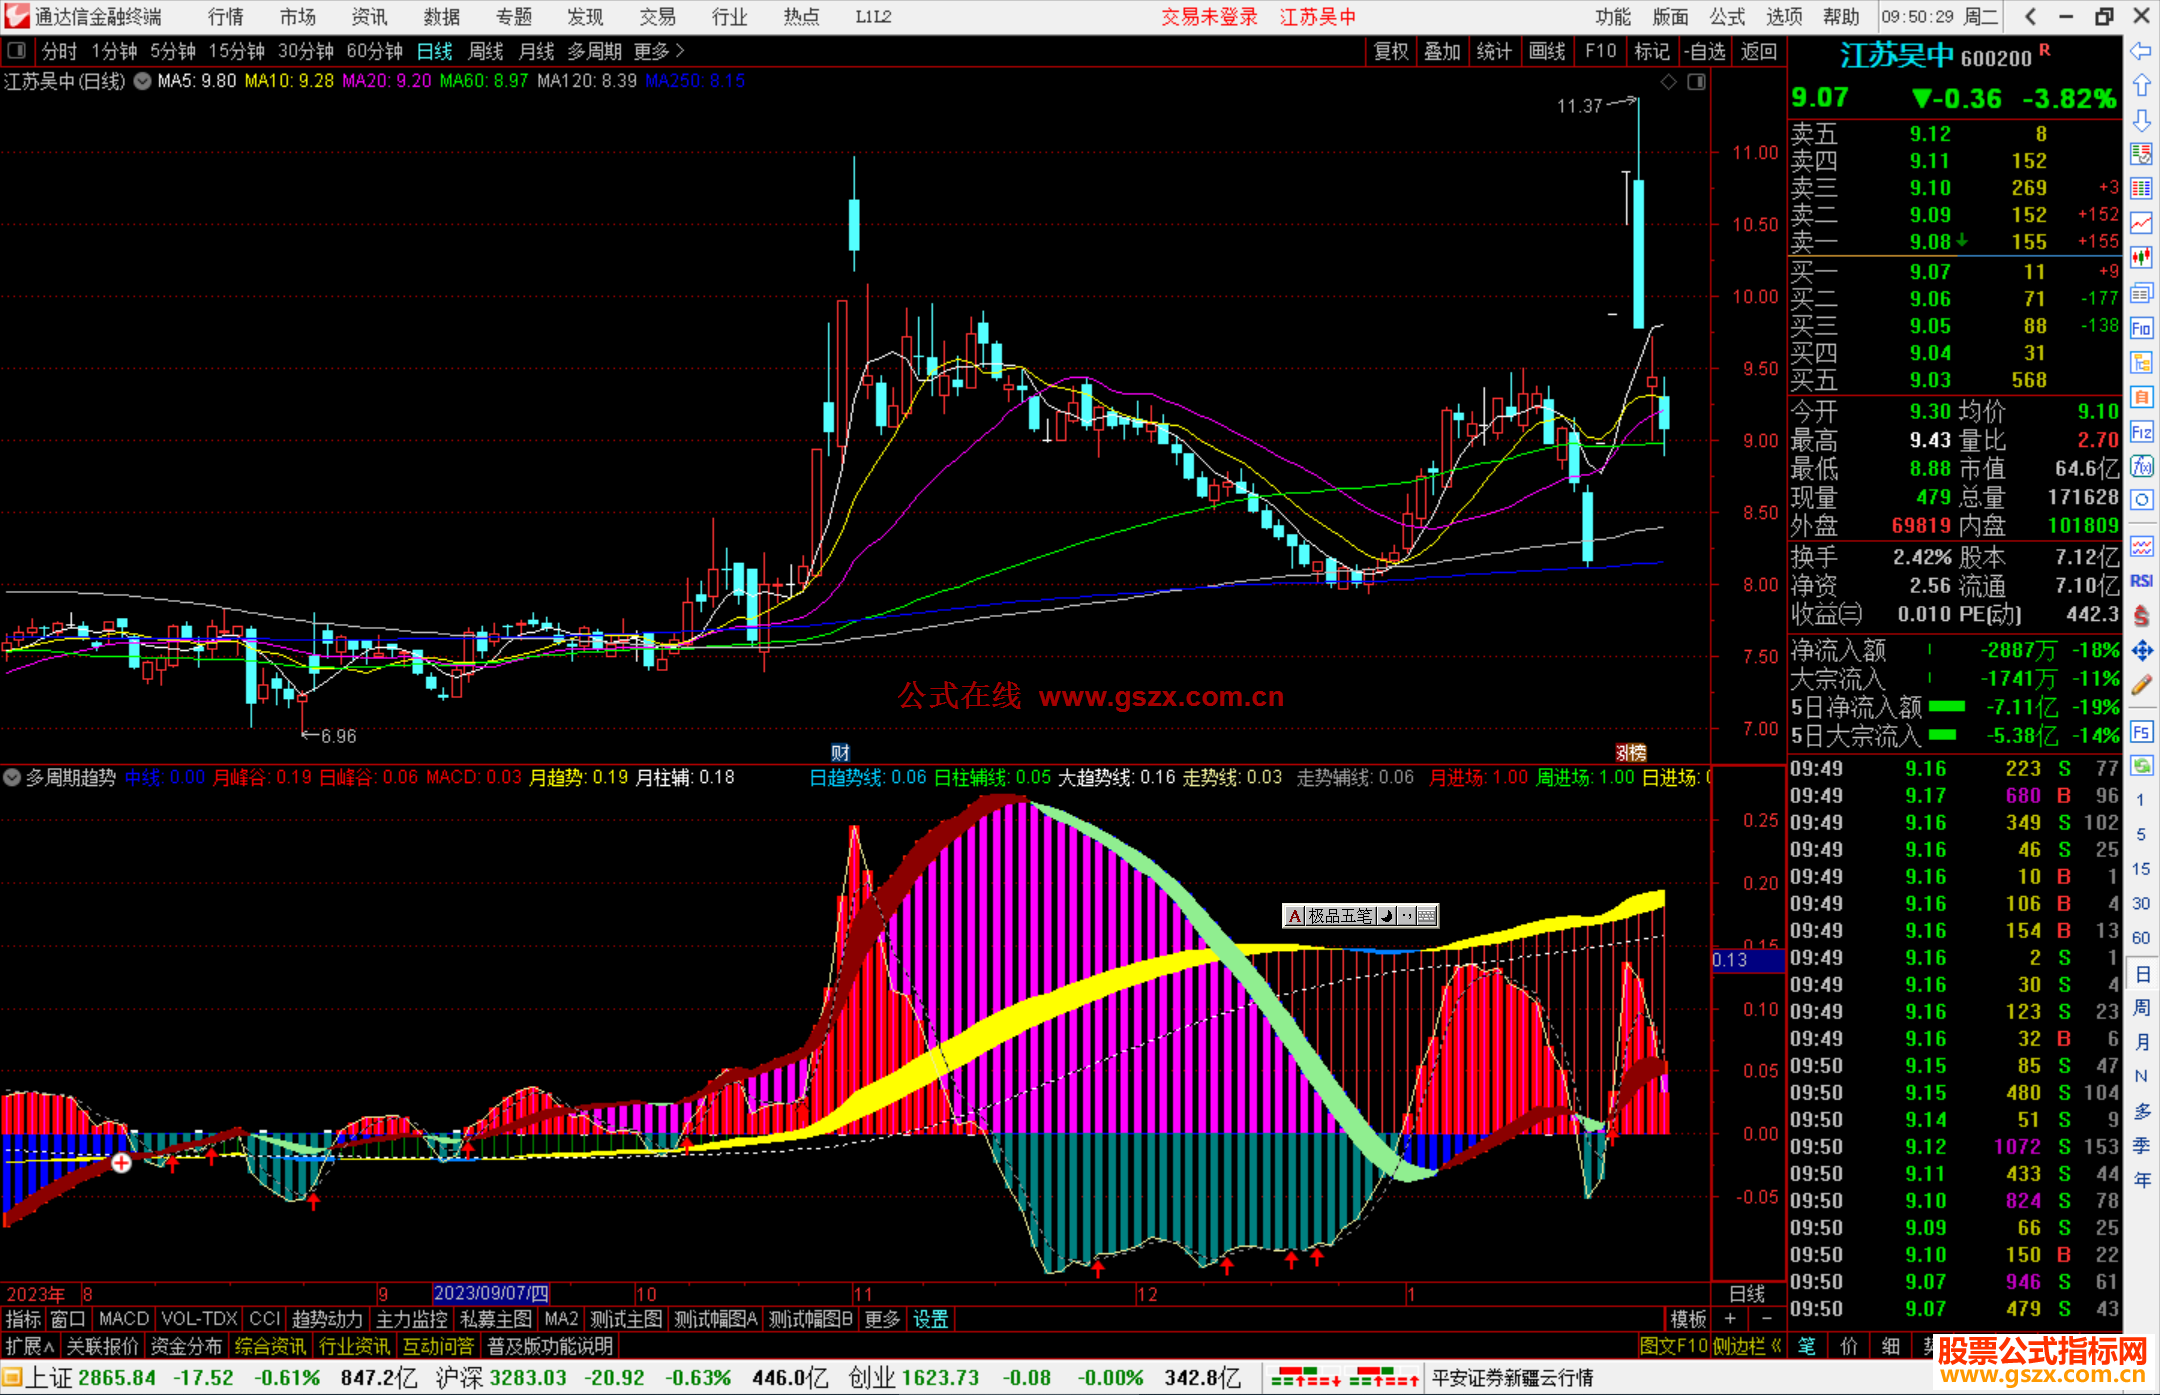The width and height of the screenshot is (2160, 1395).
Task: Expand the 更多 timeframe options
Action: click(x=659, y=51)
